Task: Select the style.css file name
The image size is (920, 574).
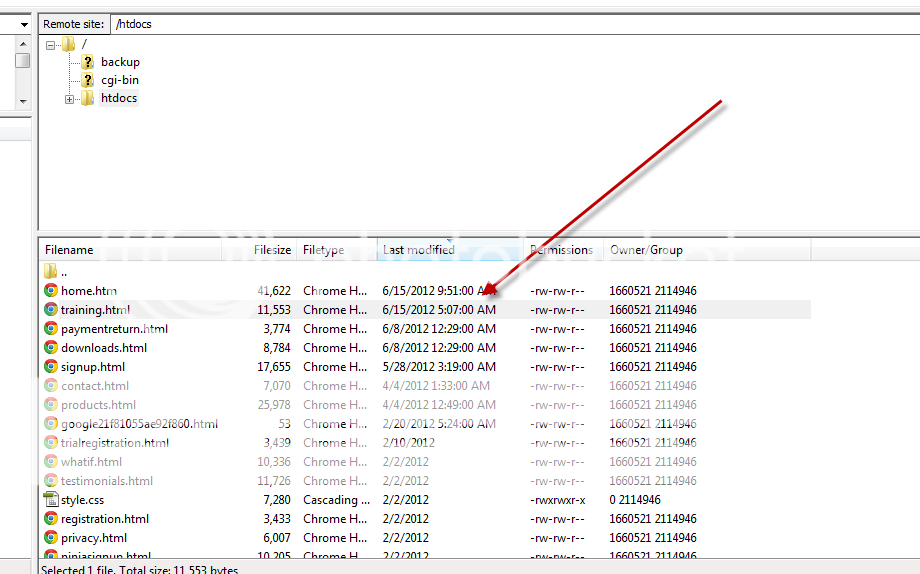Action: pyautogui.click(x=82, y=499)
